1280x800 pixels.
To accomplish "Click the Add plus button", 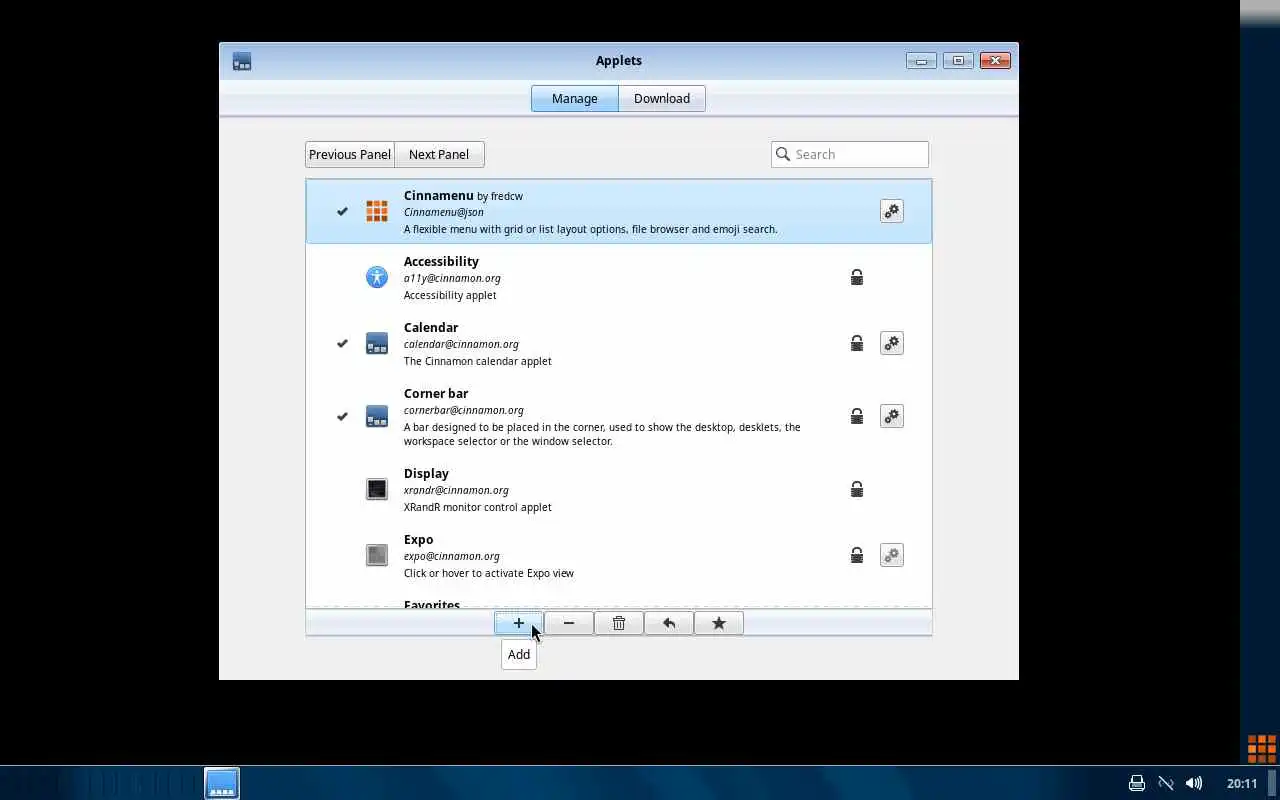I will point(519,623).
